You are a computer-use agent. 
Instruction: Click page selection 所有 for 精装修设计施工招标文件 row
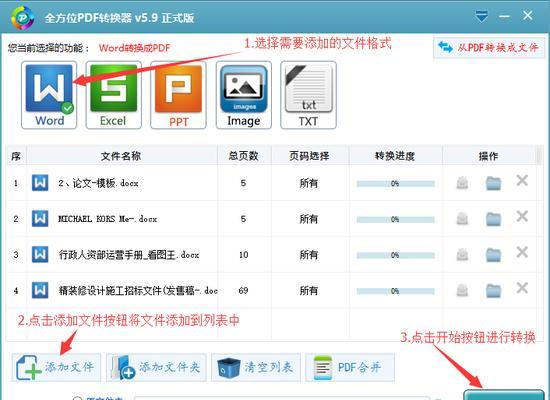[309, 291]
